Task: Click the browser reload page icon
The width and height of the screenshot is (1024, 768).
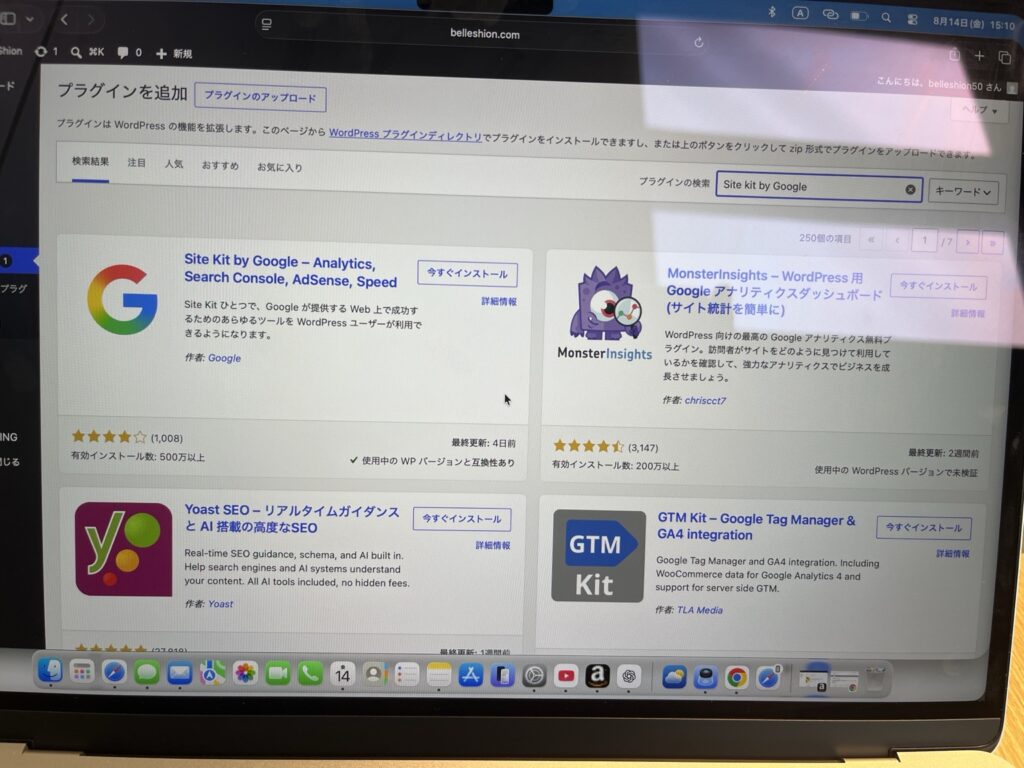Action: coord(699,42)
